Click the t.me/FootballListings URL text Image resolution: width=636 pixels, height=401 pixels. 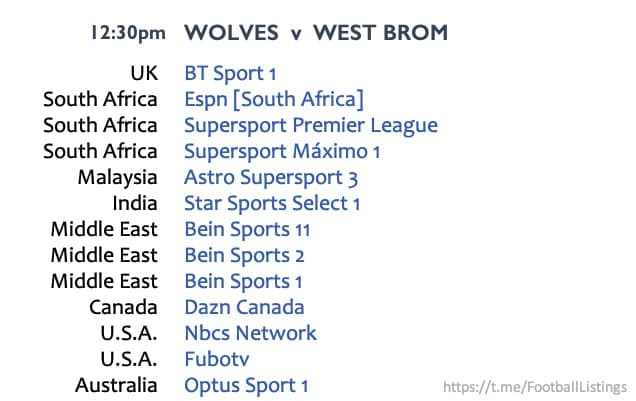click(535, 387)
